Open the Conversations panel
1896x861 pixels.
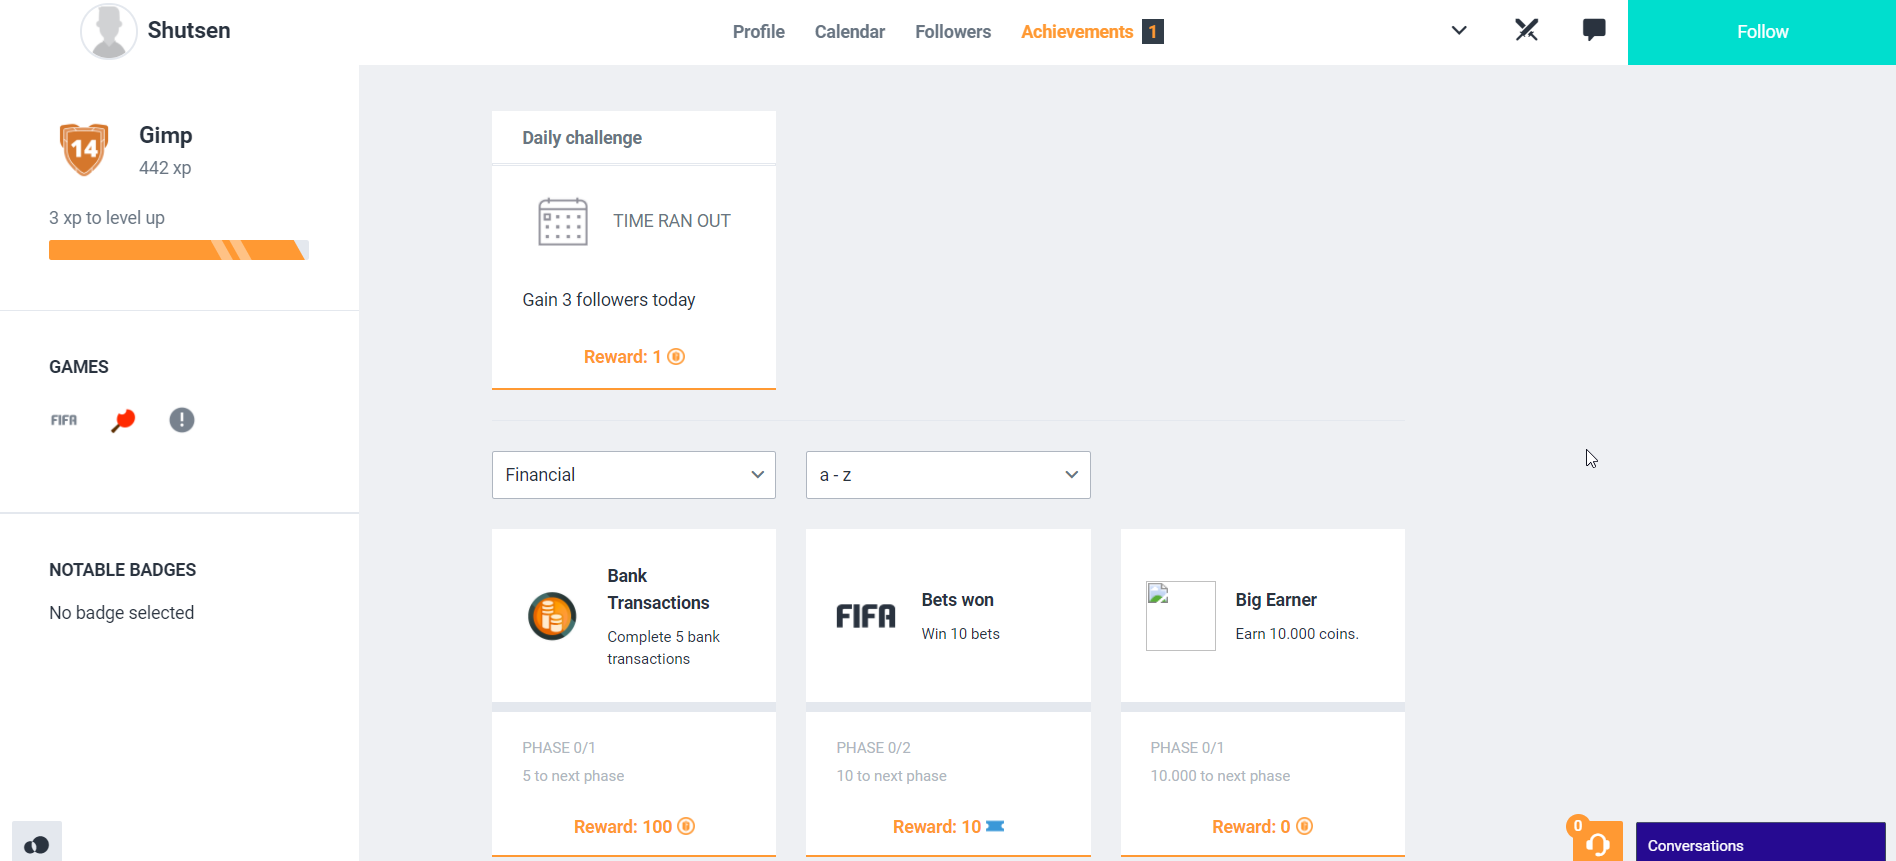[1760, 845]
